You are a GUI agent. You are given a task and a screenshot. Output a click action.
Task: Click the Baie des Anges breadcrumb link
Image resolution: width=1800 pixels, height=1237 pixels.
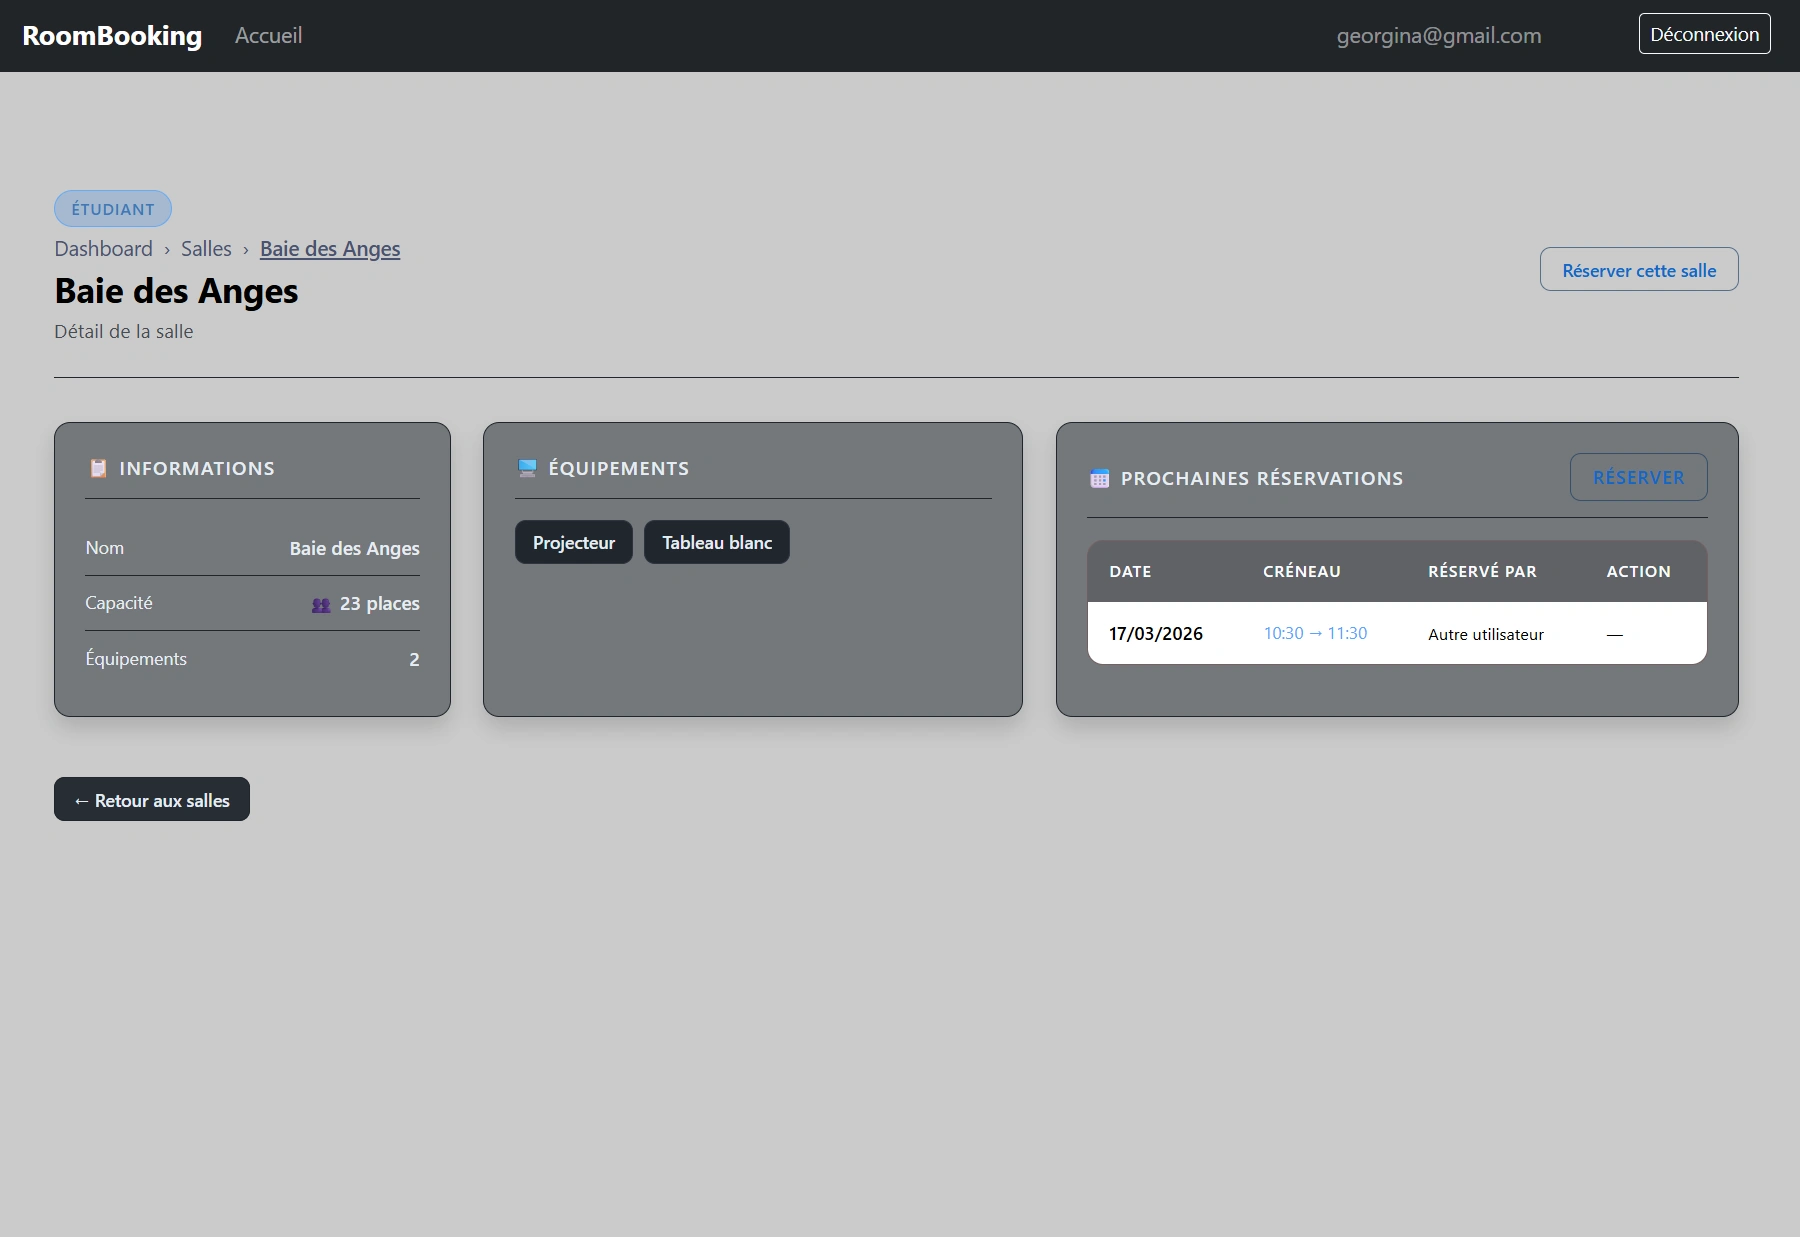(330, 249)
